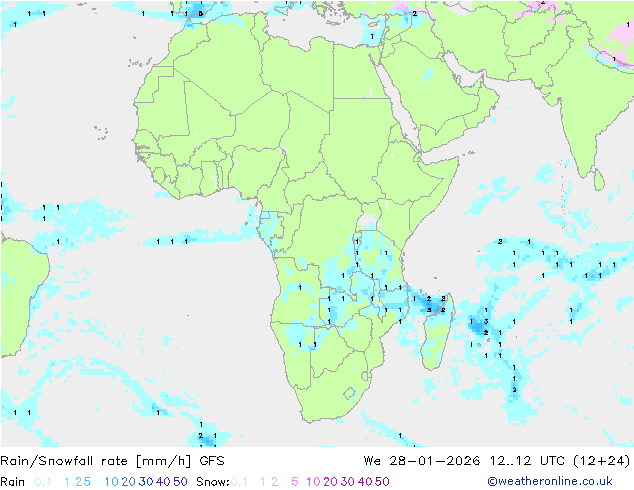Select the Rain legend value 0.1
Viewport: 634px width, 490px height.
pyautogui.click(x=43, y=482)
